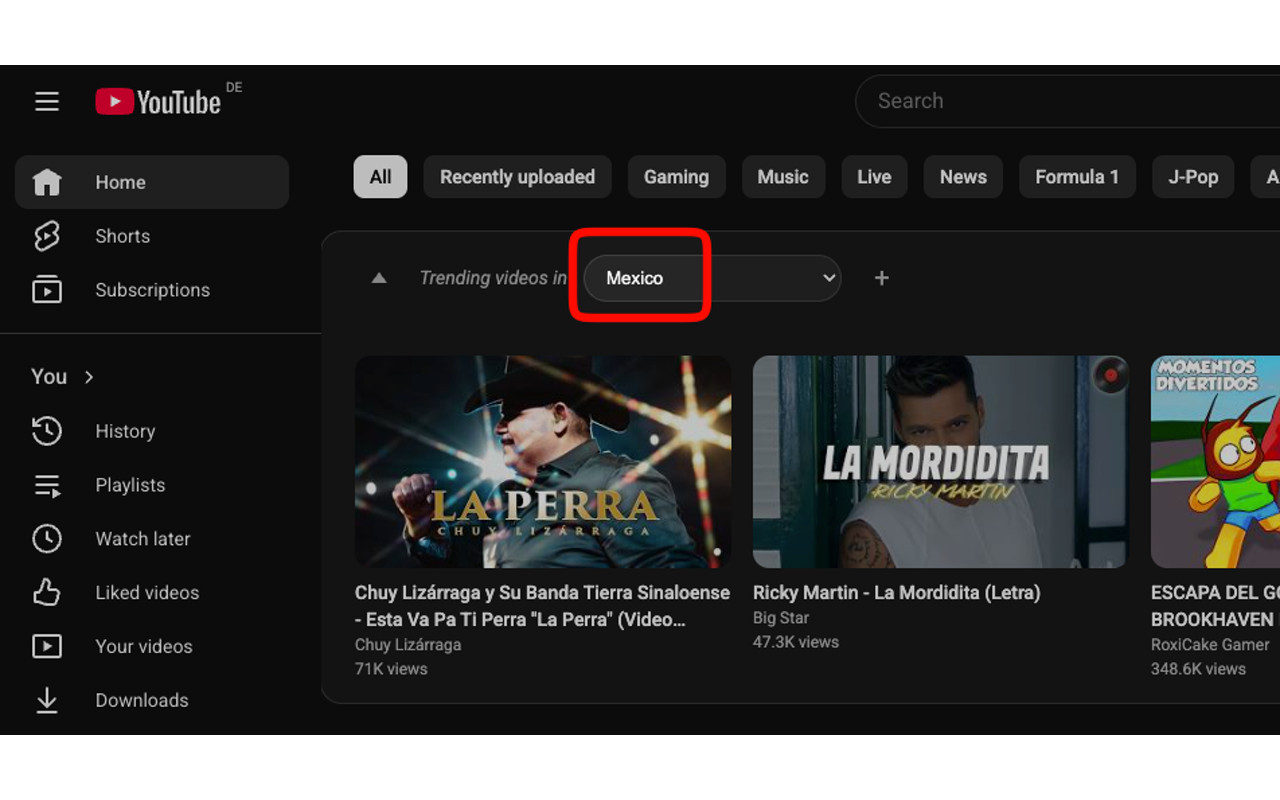This screenshot has width=1280, height=800.
Task: Click into the Search field
Action: coord(1067,101)
